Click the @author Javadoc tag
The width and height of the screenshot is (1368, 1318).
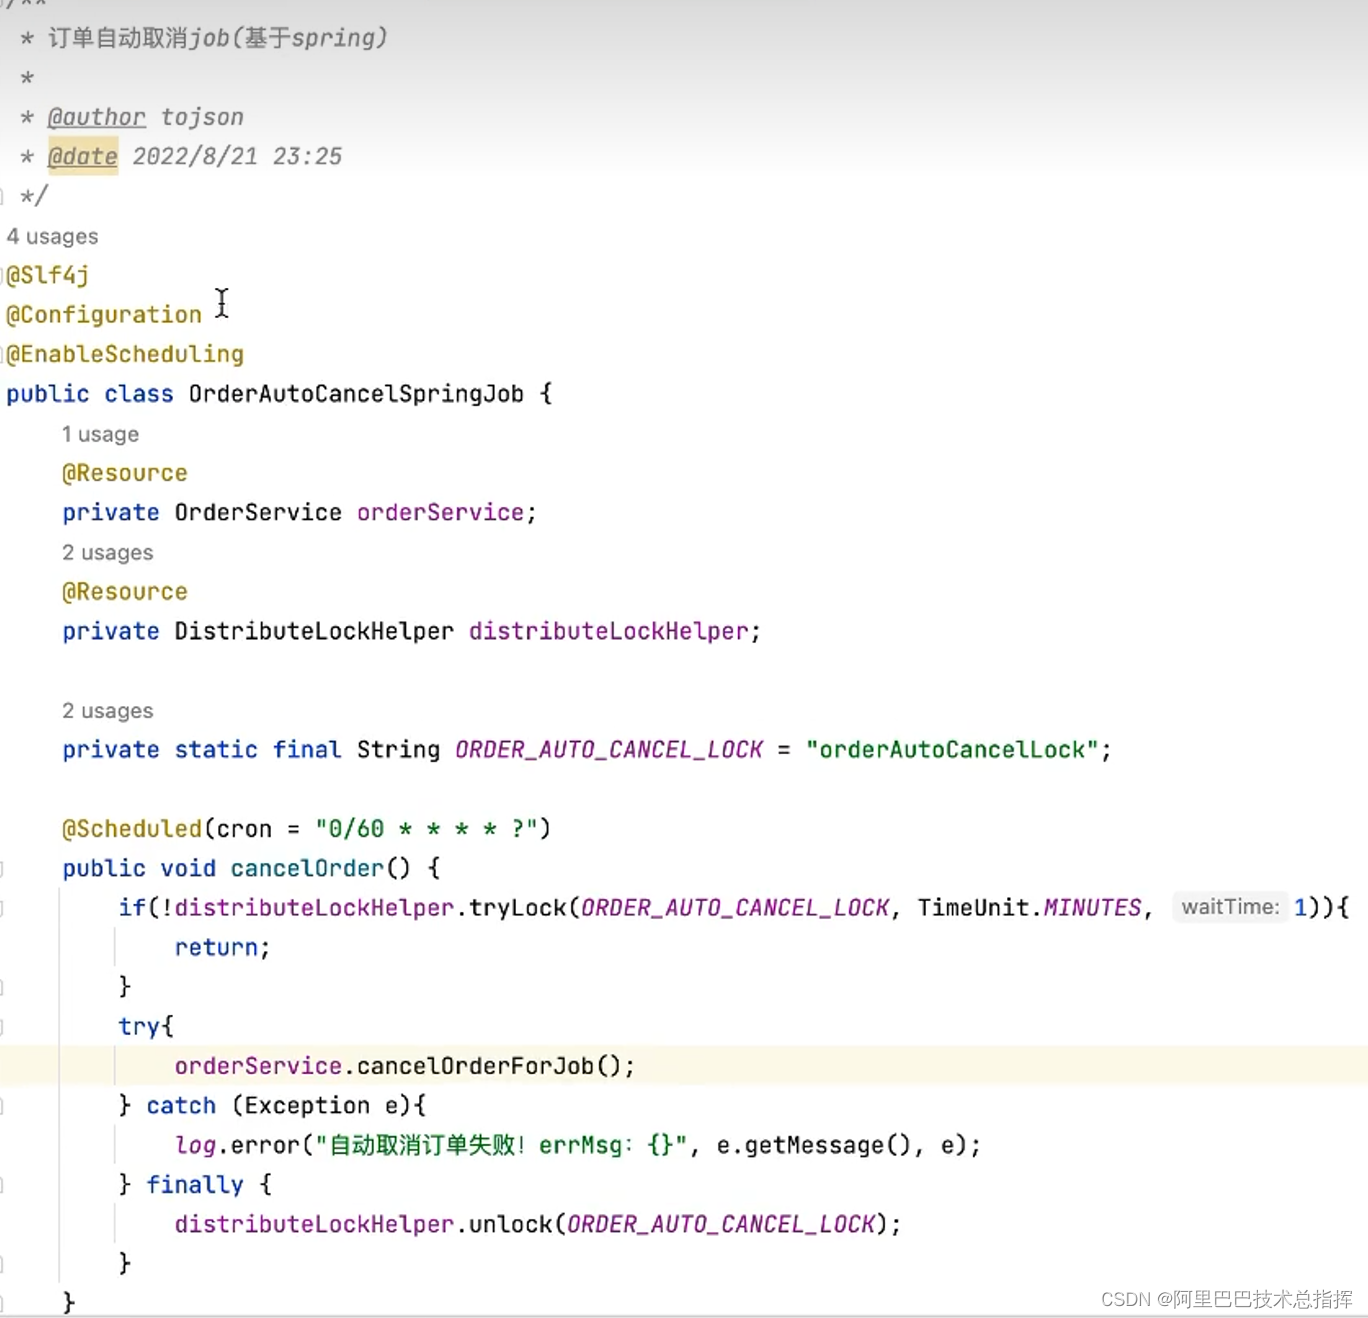pyautogui.click(x=97, y=117)
